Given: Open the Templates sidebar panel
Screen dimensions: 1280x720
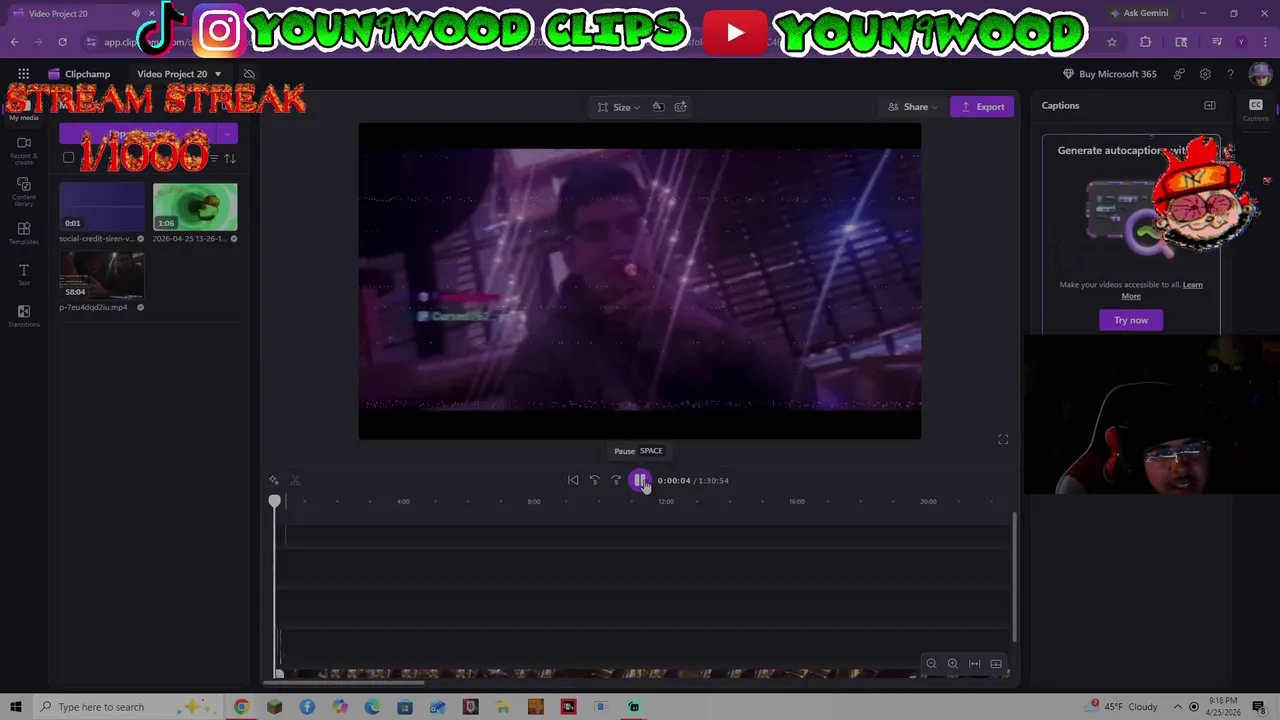Looking at the screenshot, I should [24, 234].
